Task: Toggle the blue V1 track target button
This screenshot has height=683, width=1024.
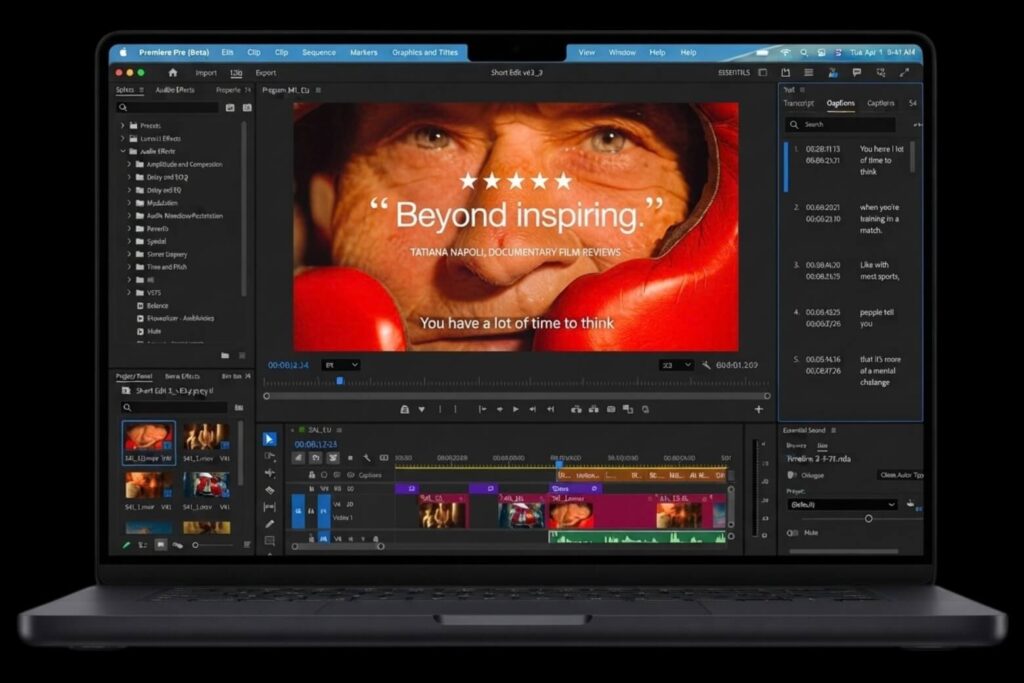Action: pyautogui.click(x=324, y=511)
